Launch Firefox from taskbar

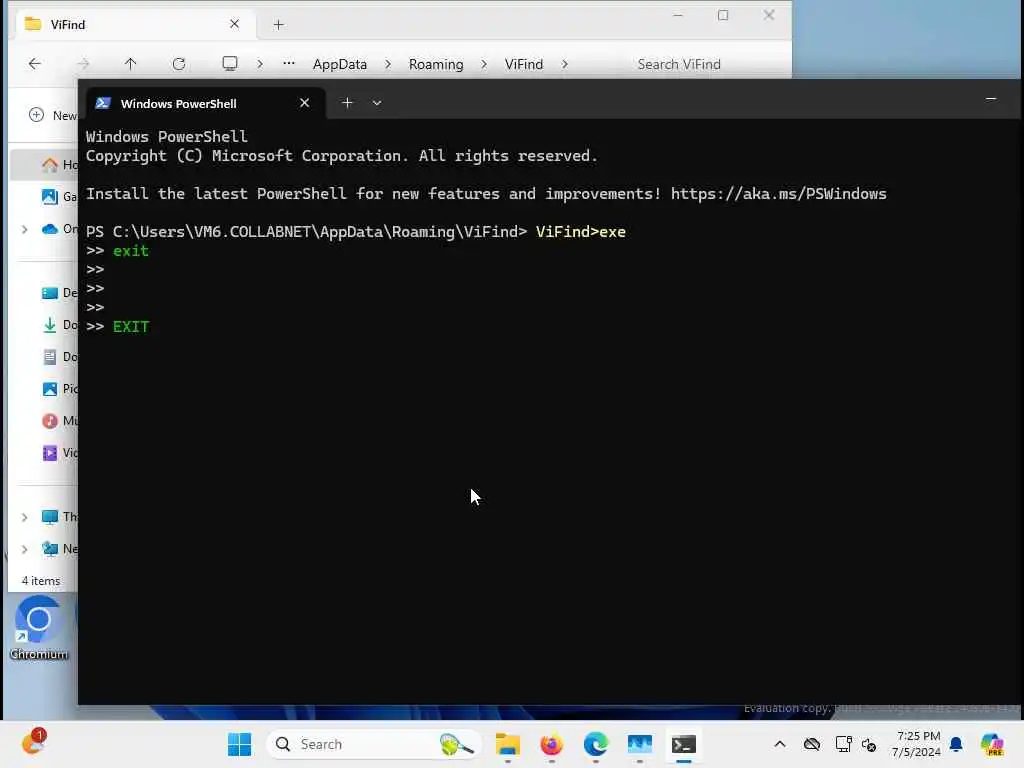(x=551, y=744)
